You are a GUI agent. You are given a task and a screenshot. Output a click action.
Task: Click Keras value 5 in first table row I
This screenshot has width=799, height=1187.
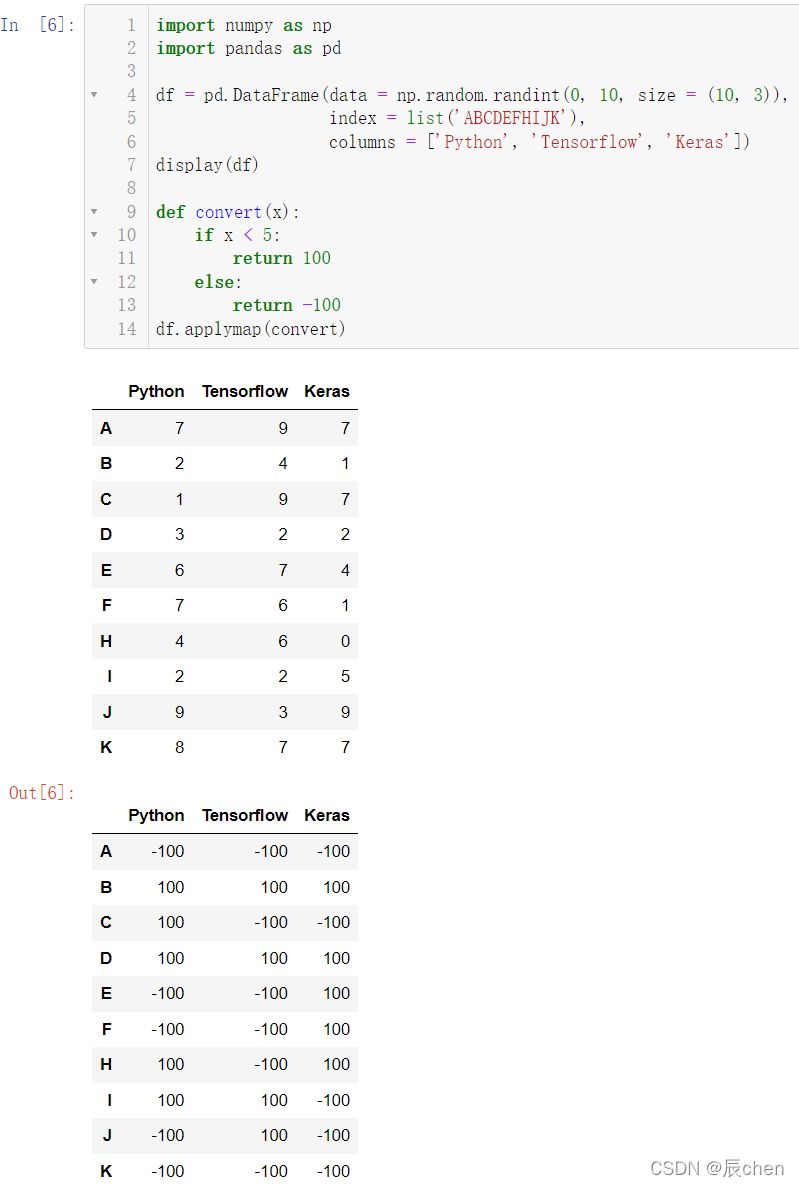pos(345,676)
